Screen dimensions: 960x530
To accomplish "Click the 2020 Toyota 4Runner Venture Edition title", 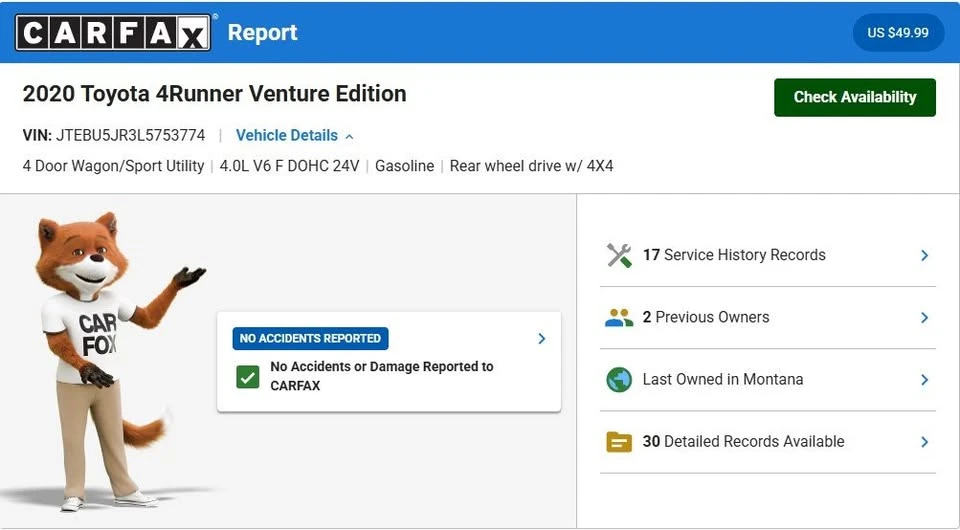I will coord(214,94).
